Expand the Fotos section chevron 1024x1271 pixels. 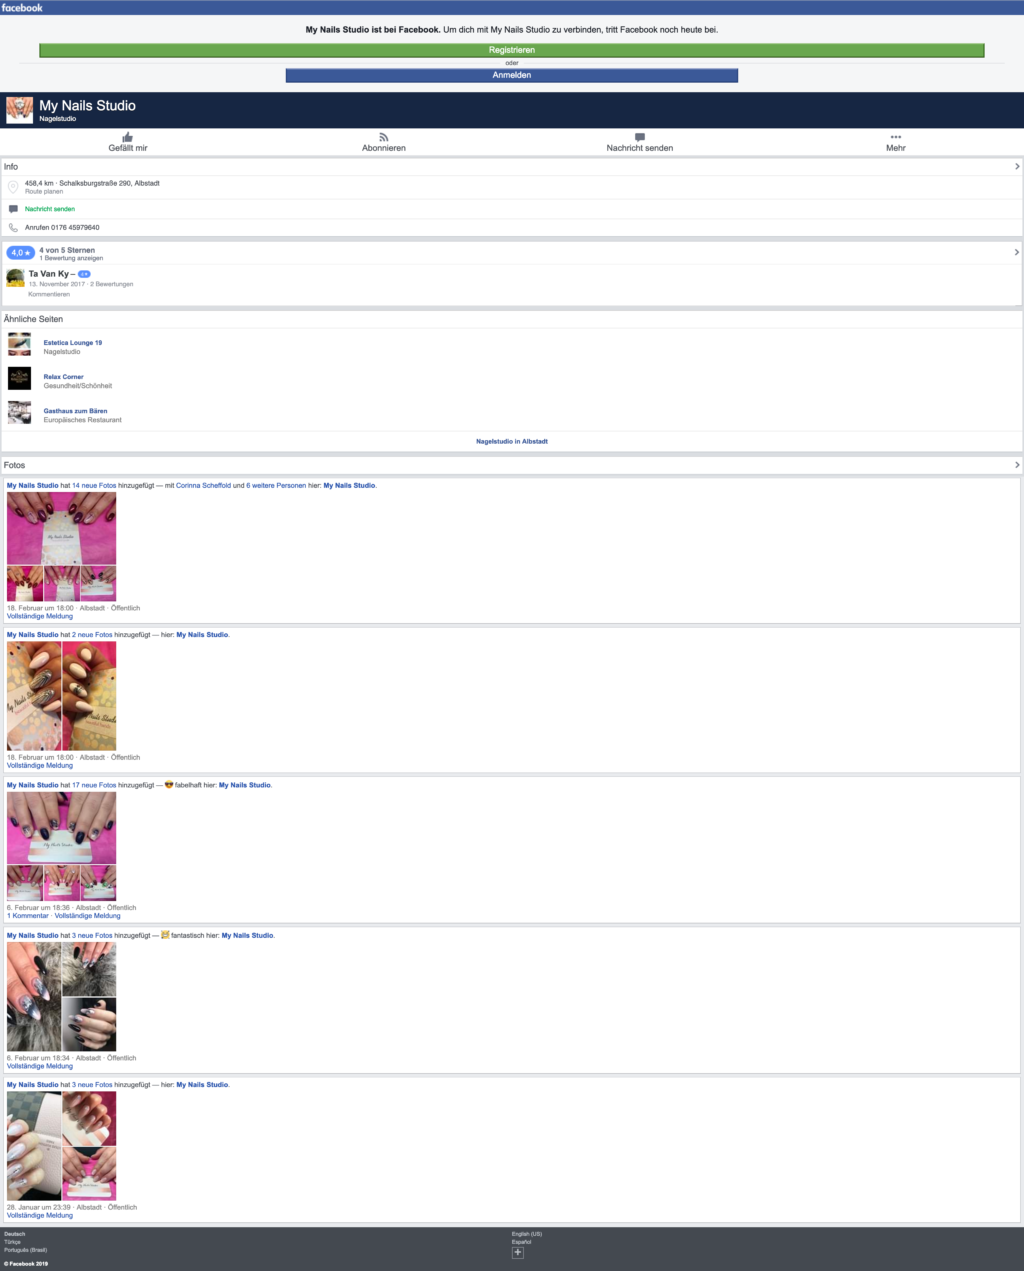[x=1016, y=465]
